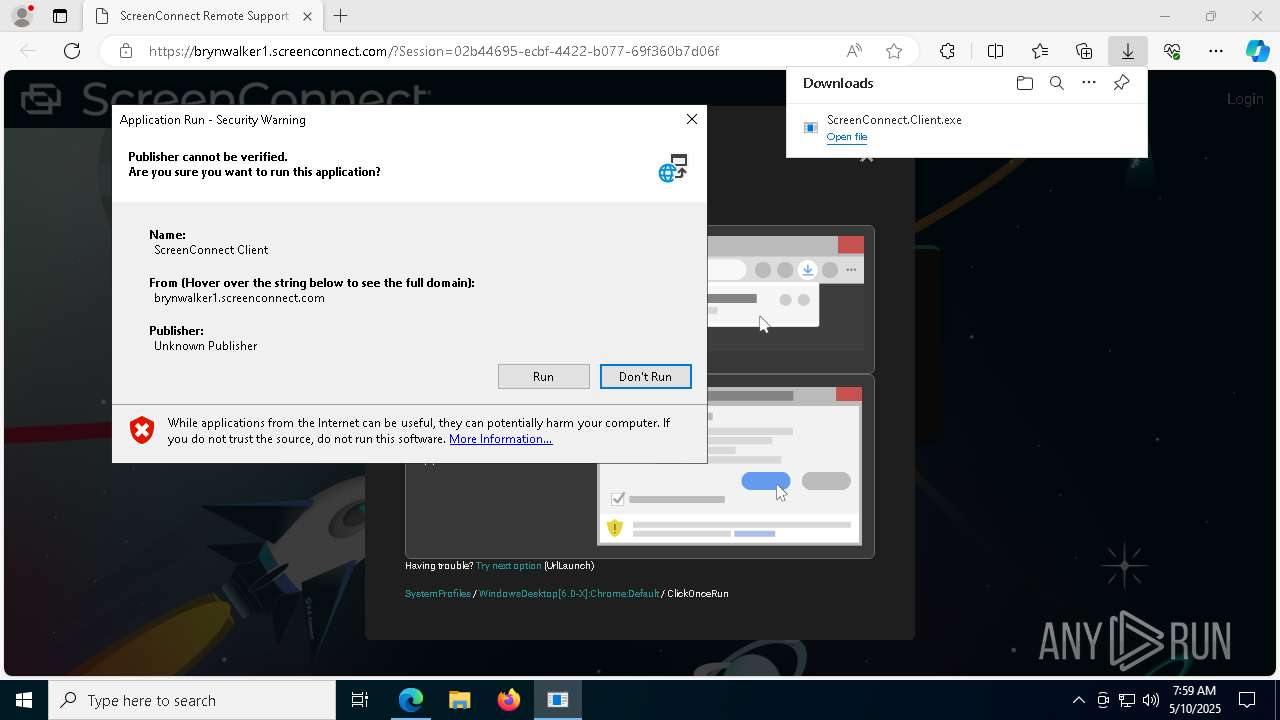View site information lock icon

[x=125, y=51]
